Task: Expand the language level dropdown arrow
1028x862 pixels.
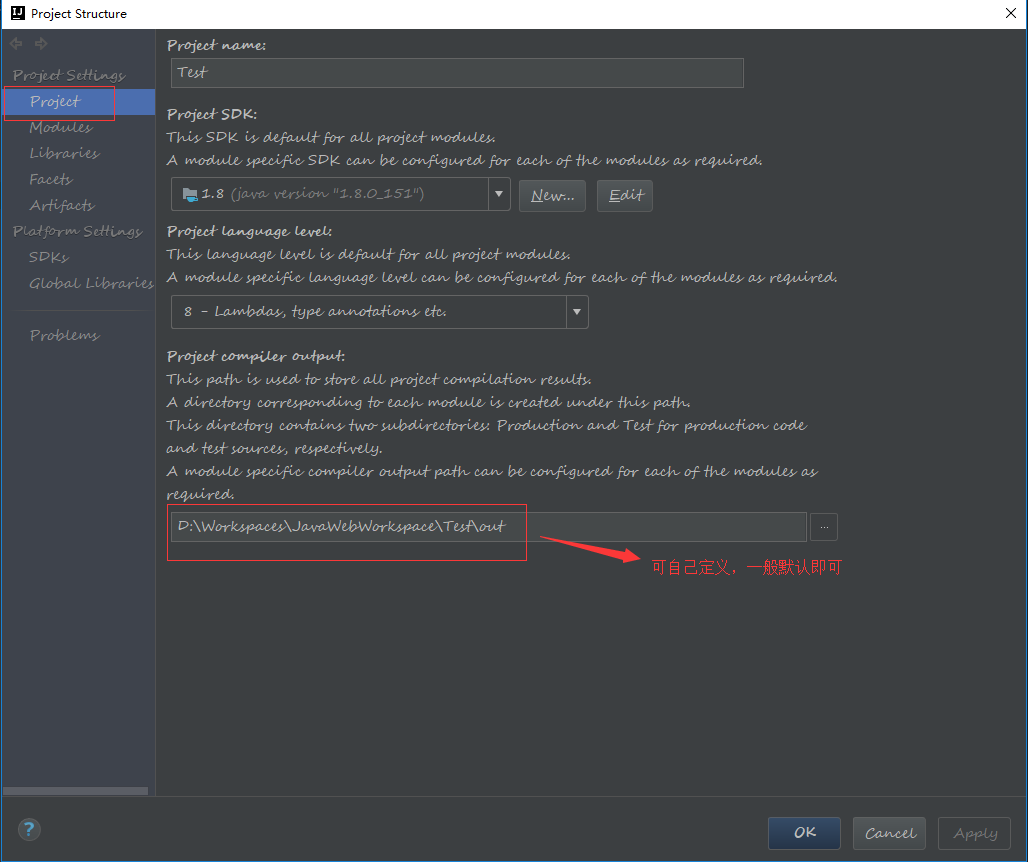Action: point(577,312)
